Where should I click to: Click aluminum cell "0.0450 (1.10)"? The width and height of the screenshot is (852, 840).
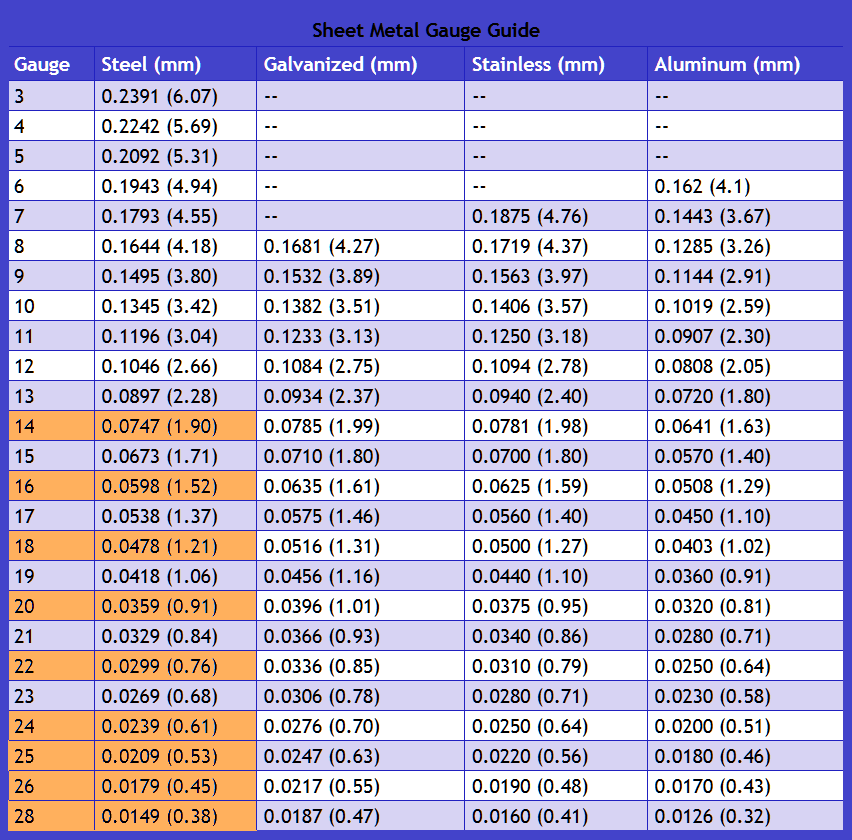point(745,516)
